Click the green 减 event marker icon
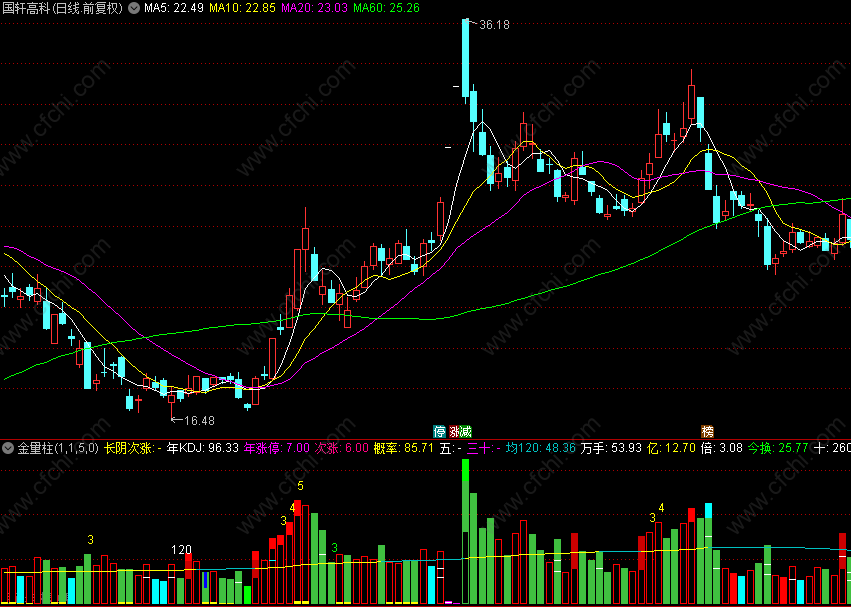Screen dimensions: 851x607 tap(466, 432)
